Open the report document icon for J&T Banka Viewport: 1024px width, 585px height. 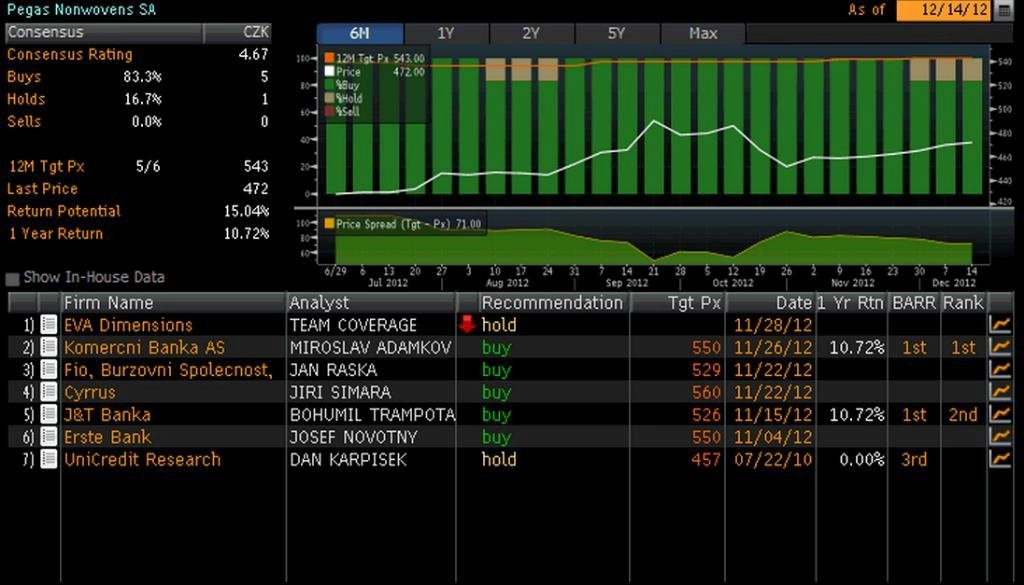coord(49,414)
